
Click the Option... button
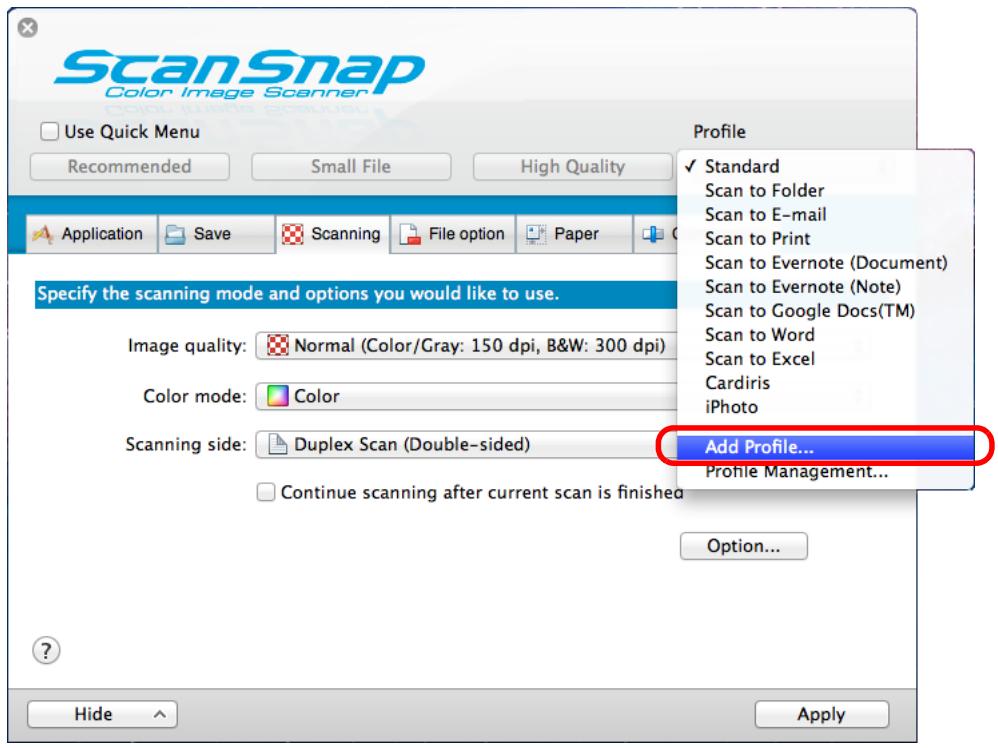[743, 546]
